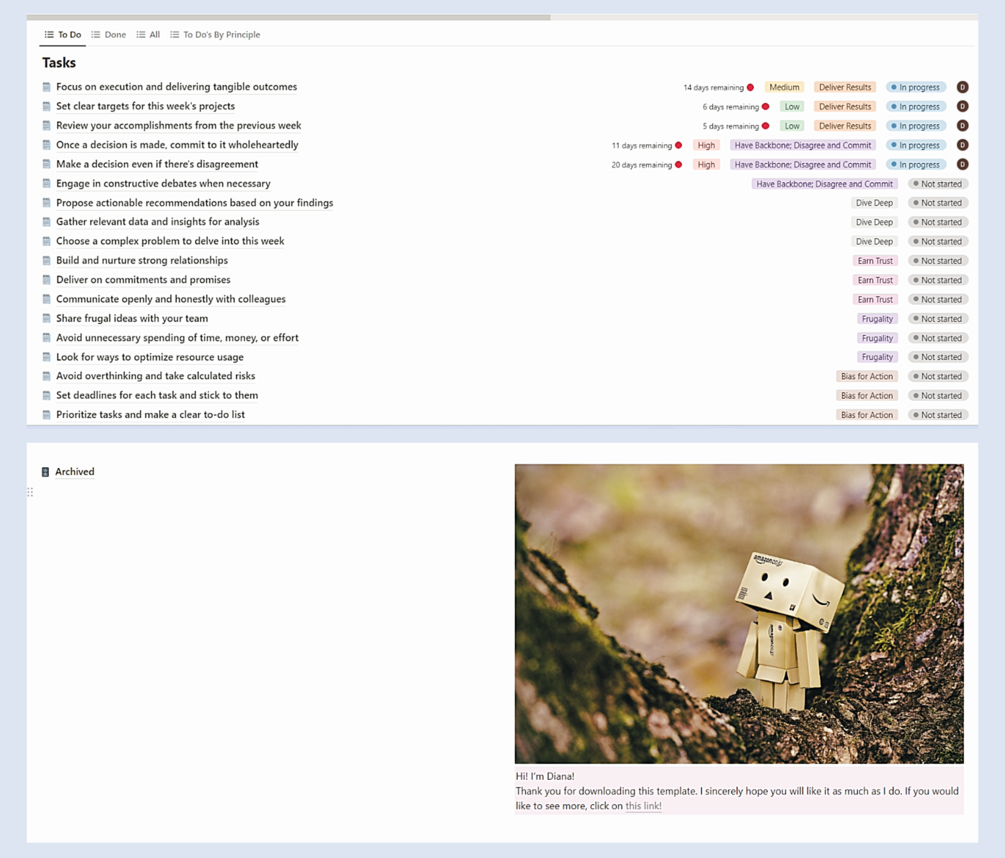Click page icon beside Review your accomplishments
Image resolution: width=1005 pixels, height=858 pixels.
coord(47,126)
